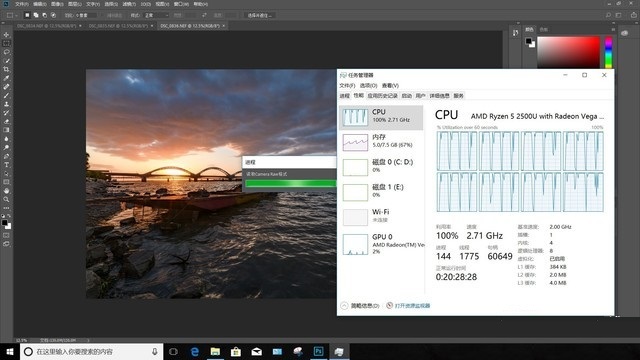Open Windows Start menu

point(10,351)
